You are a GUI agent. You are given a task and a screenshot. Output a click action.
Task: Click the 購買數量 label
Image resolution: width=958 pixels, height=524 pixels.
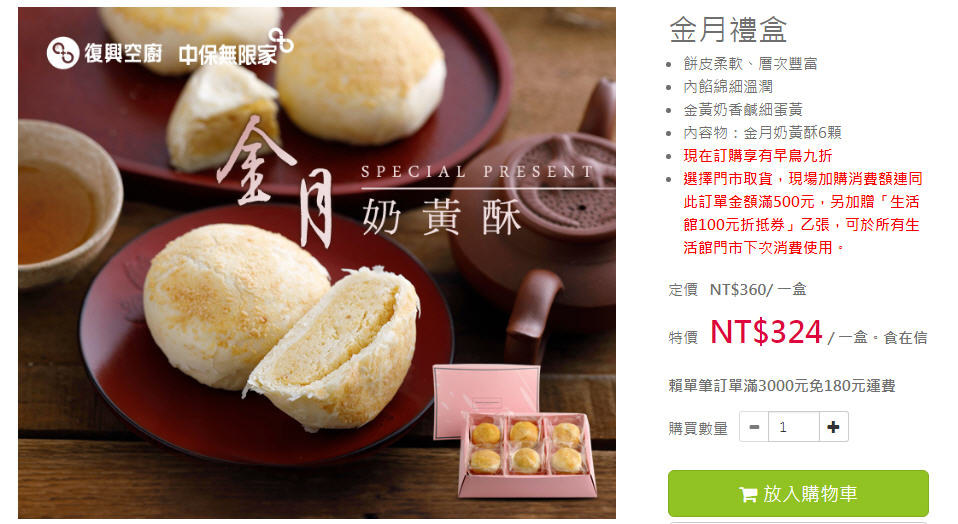(x=698, y=428)
